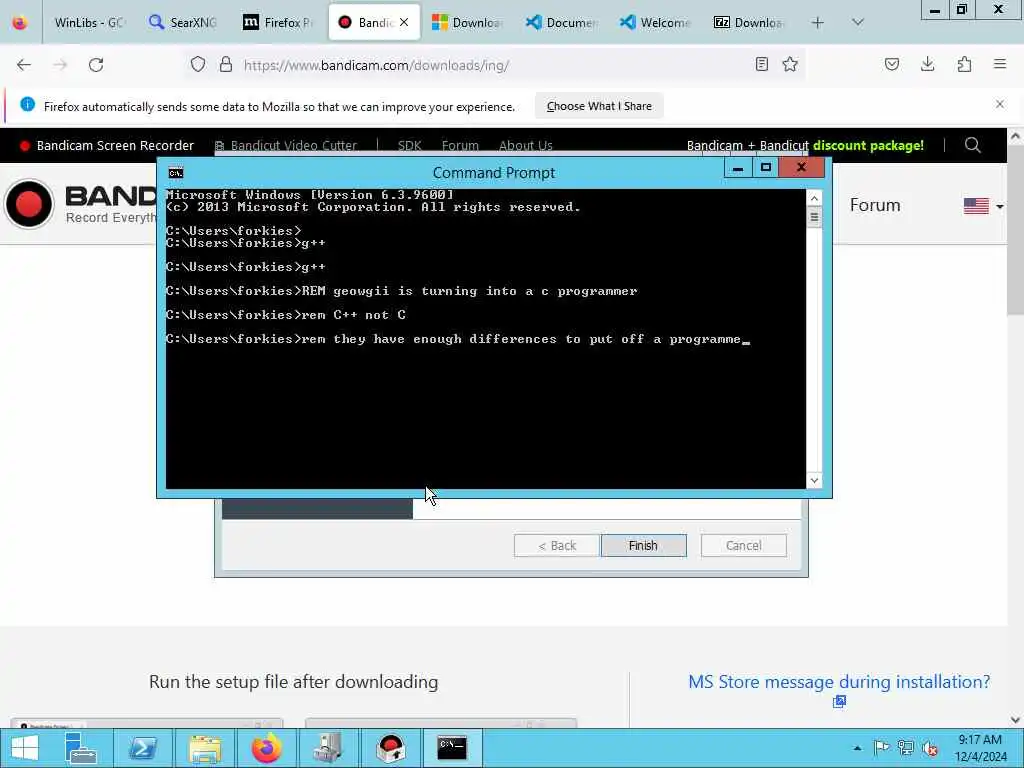Open Pocket save icon
This screenshot has width=1024, height=768.
click(x=891, y=64)
